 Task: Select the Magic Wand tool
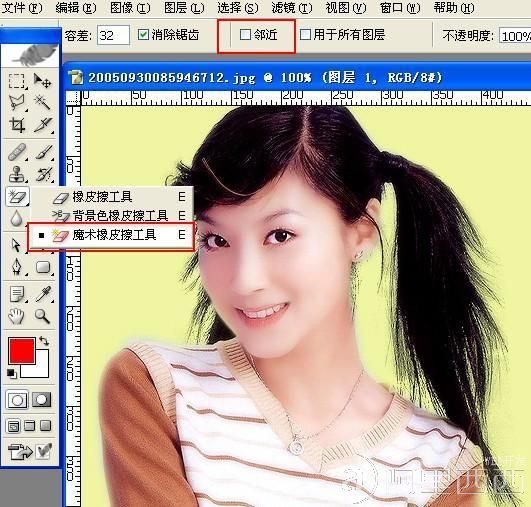(42, 102)
